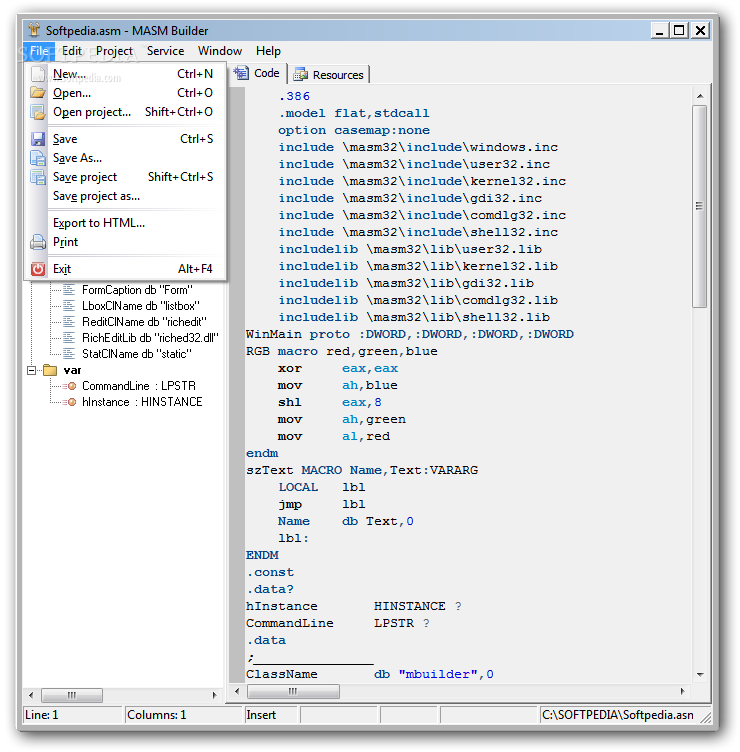This screenshot has height=752, width=740.
Task: Click the Resources tab icon
Action: coord(301,74)
